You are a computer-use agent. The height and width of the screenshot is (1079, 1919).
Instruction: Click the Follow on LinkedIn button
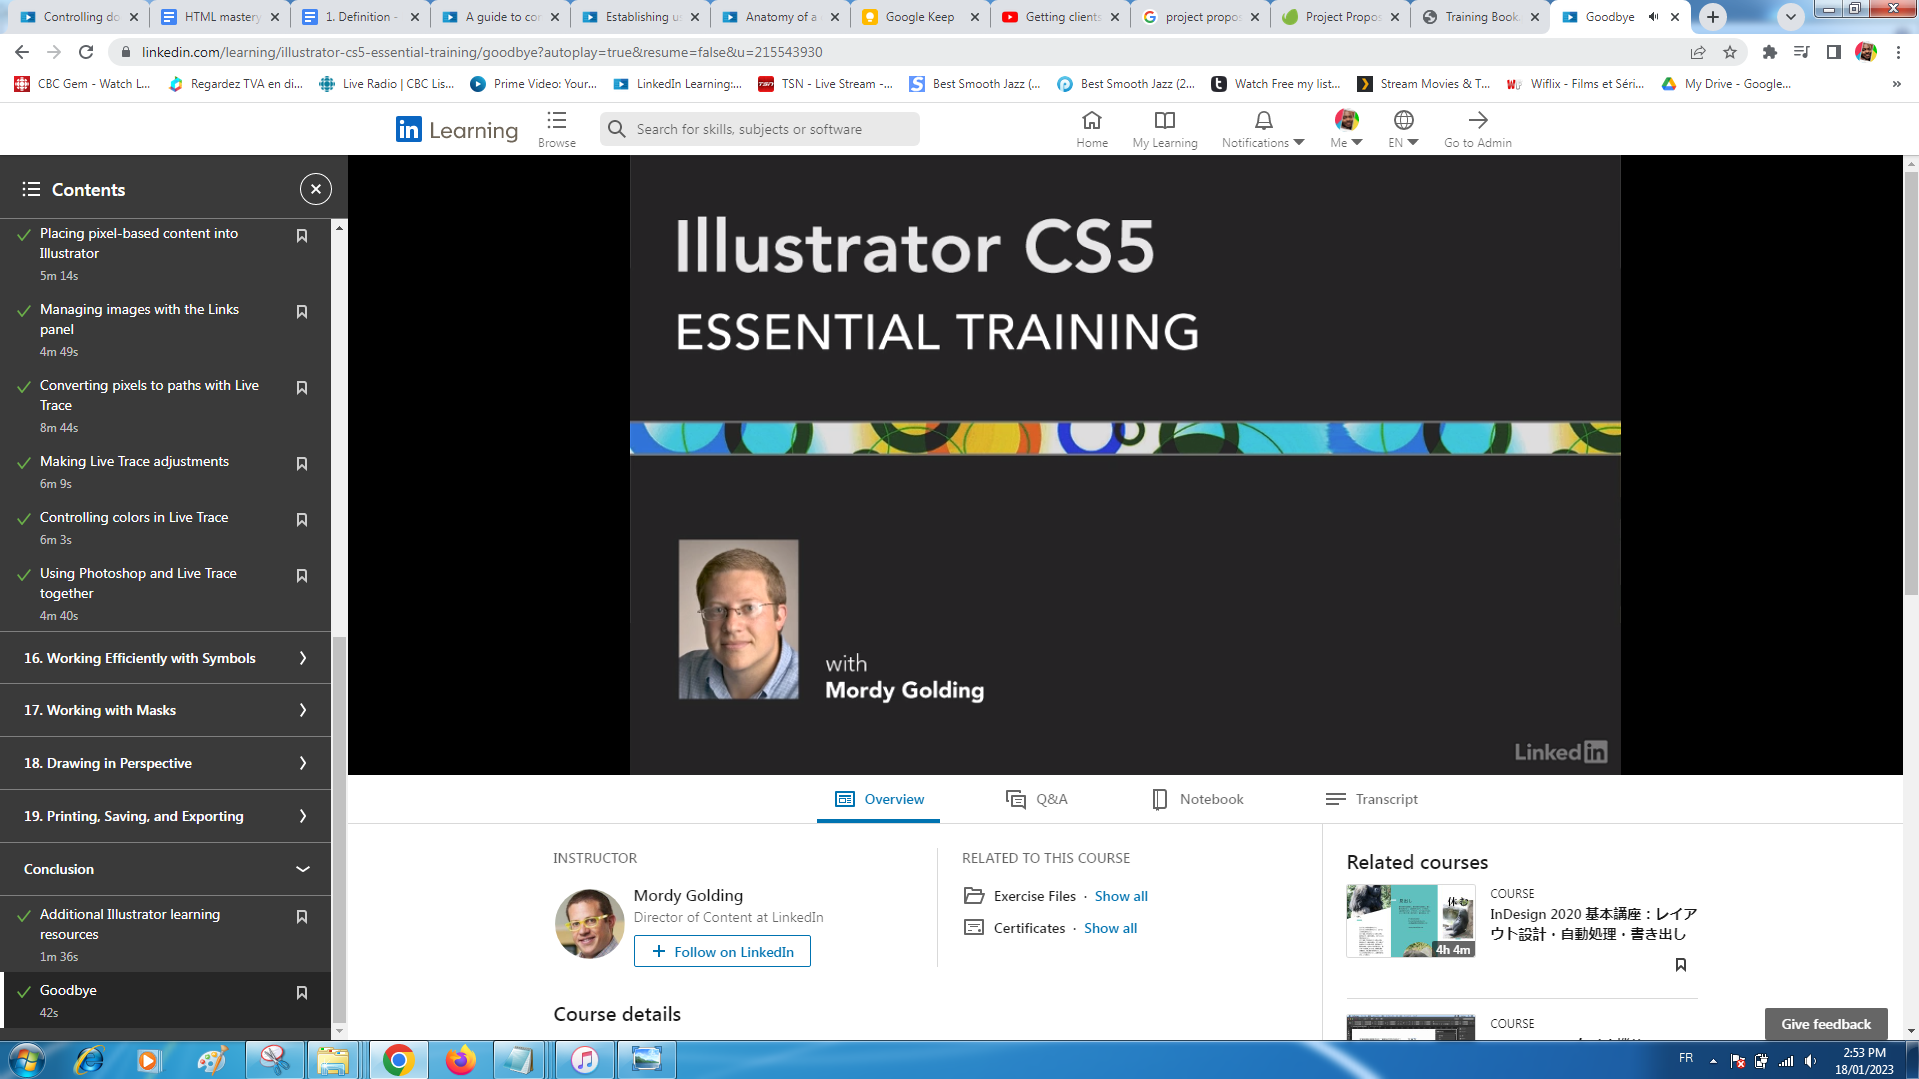(722, 952)
